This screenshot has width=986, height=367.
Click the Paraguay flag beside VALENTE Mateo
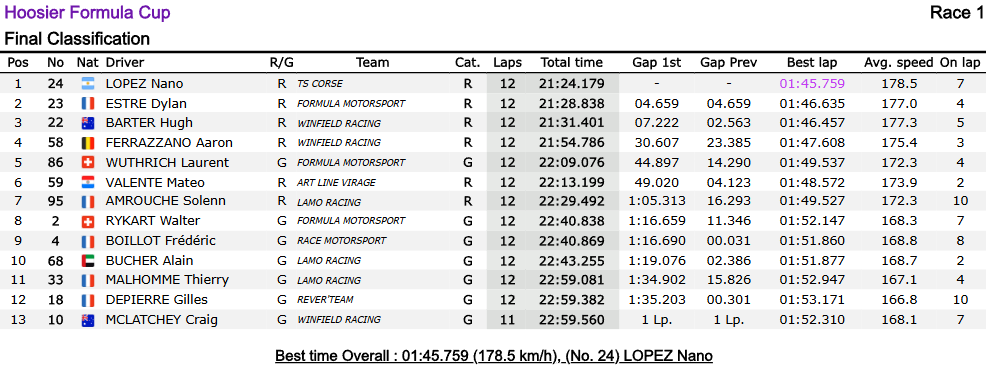pyautogui.click(x=87, y=183)
